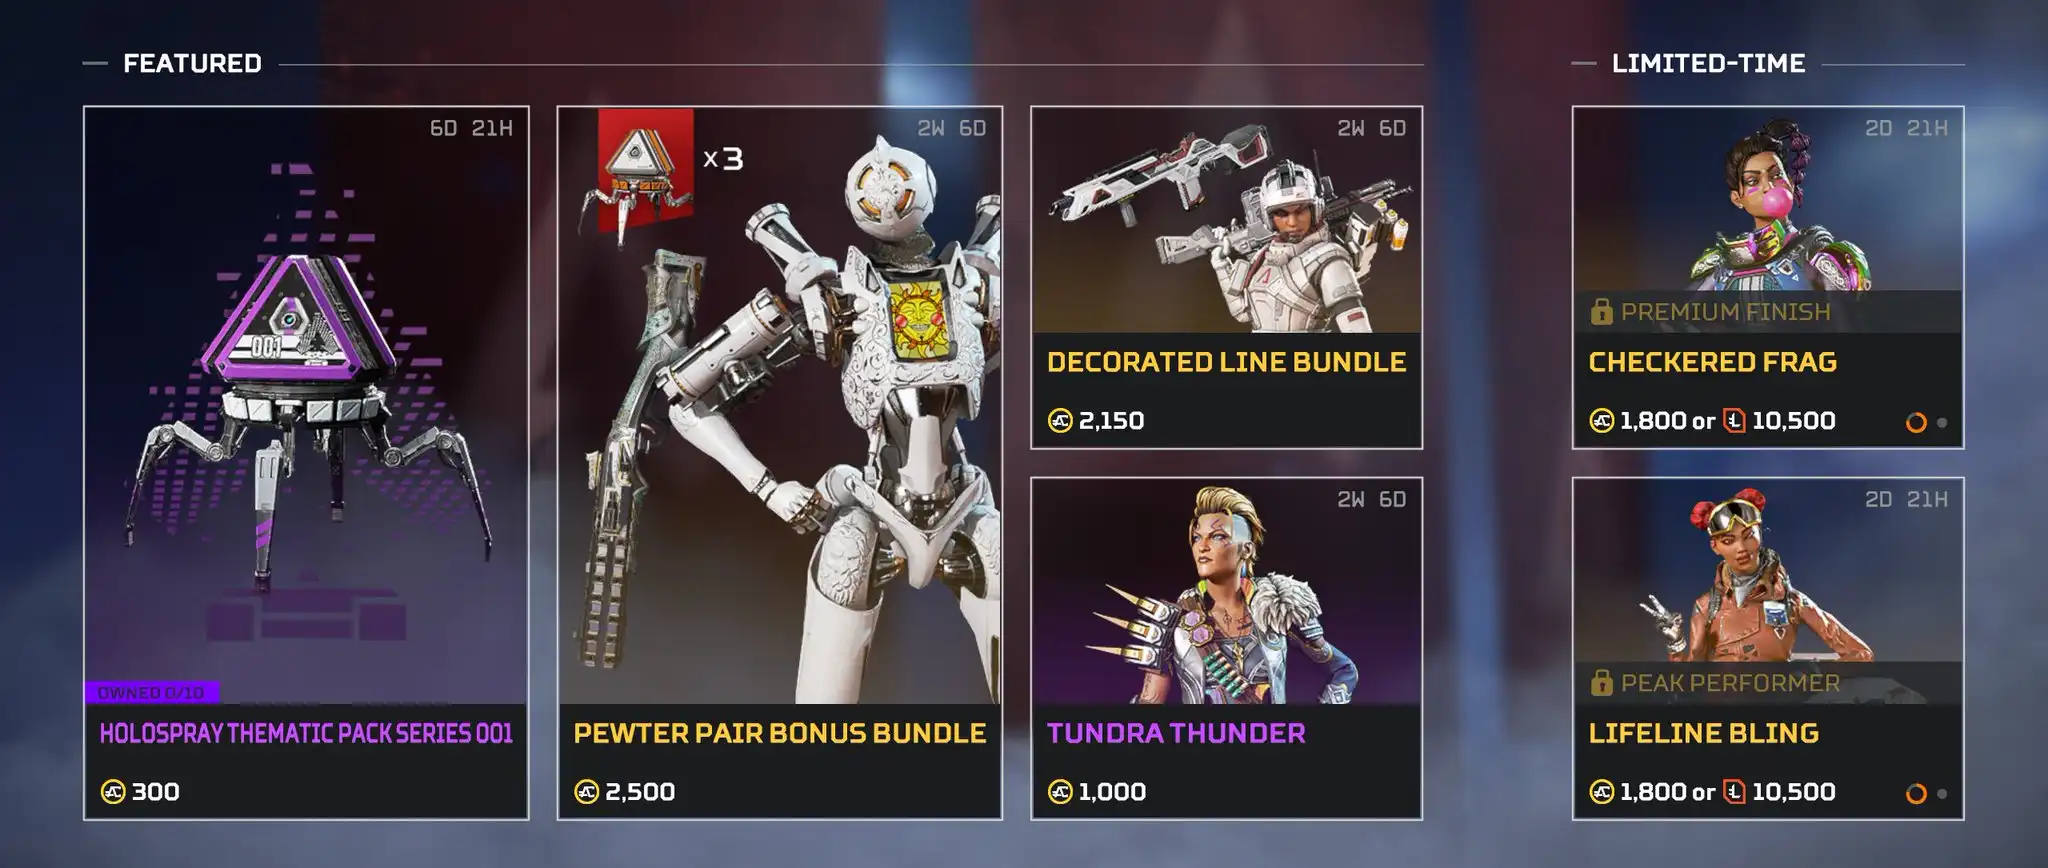Click the Legend Tokens icon under Lifeline Bling
Image resolution: width=2048 pixels, height=868 pixels.
pos(1735,792)
